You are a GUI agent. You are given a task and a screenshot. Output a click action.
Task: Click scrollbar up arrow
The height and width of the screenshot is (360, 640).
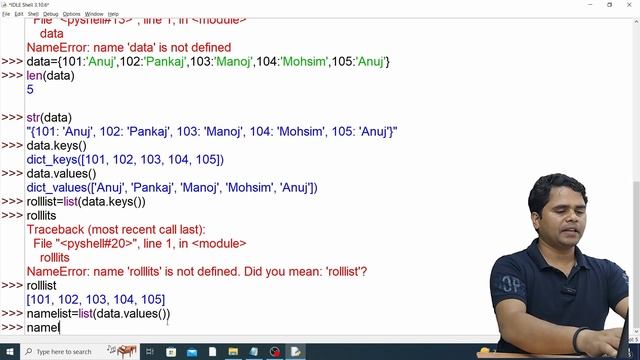click(x=636, y=21)
